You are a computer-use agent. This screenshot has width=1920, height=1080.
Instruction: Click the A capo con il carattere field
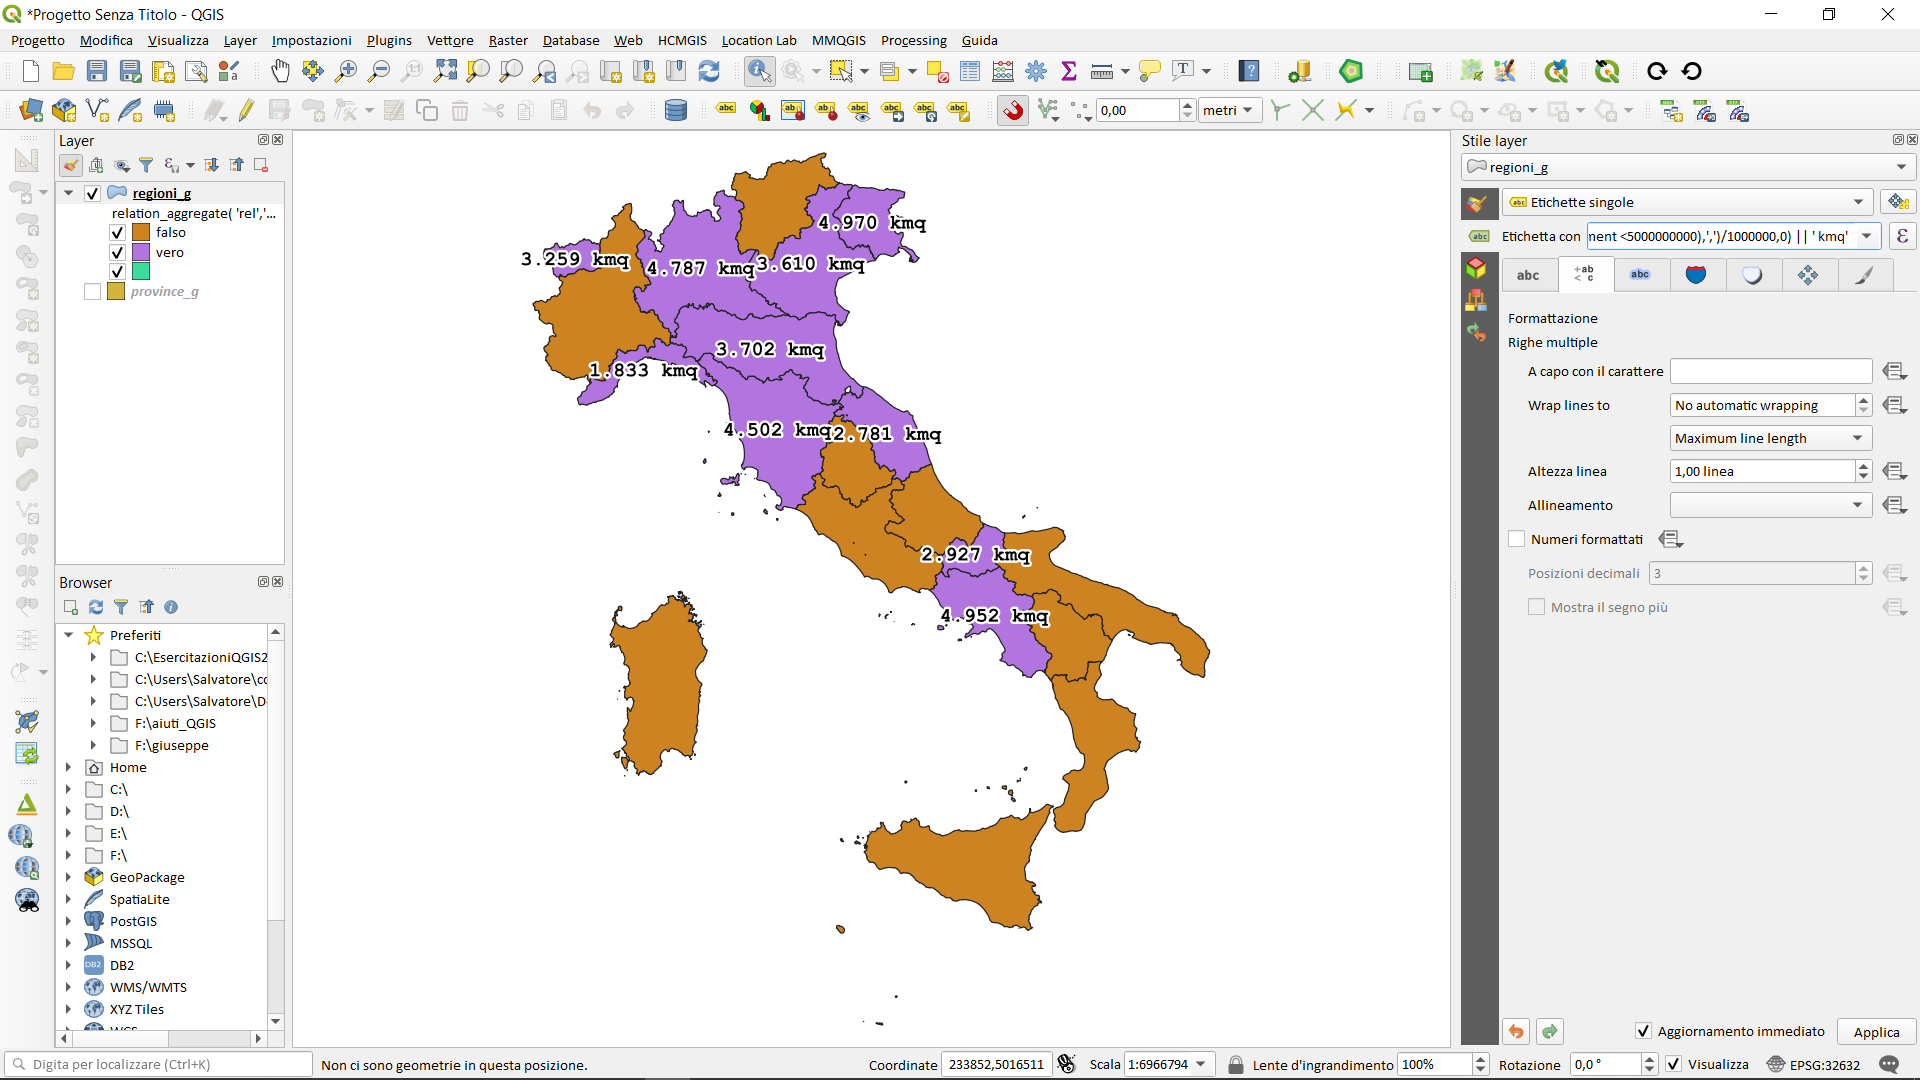(x=1770, y=372)
